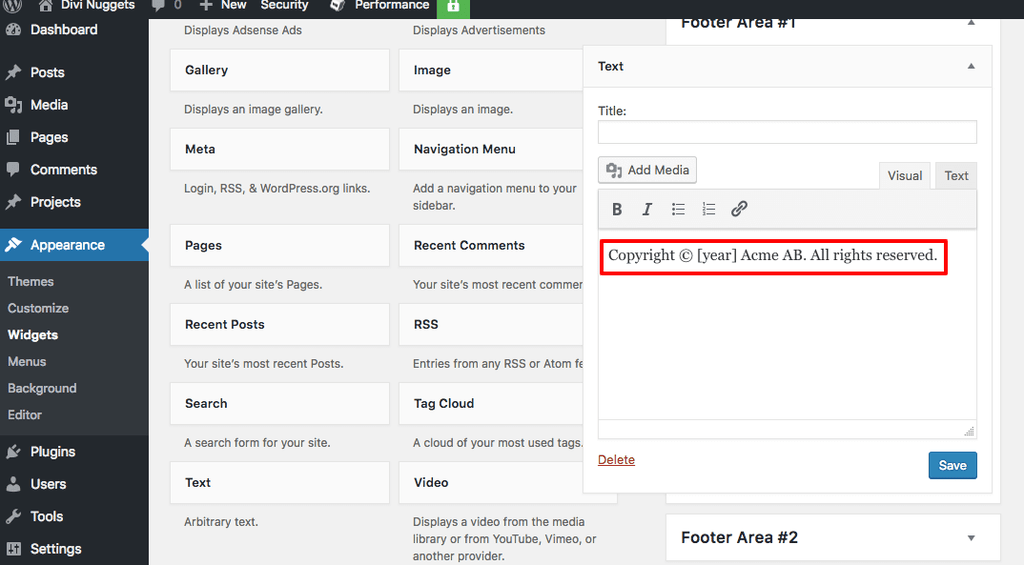The height and width of the screenshot is (565, 1024).
Task: Open Security in the admin bar
Action: point(284,5)
